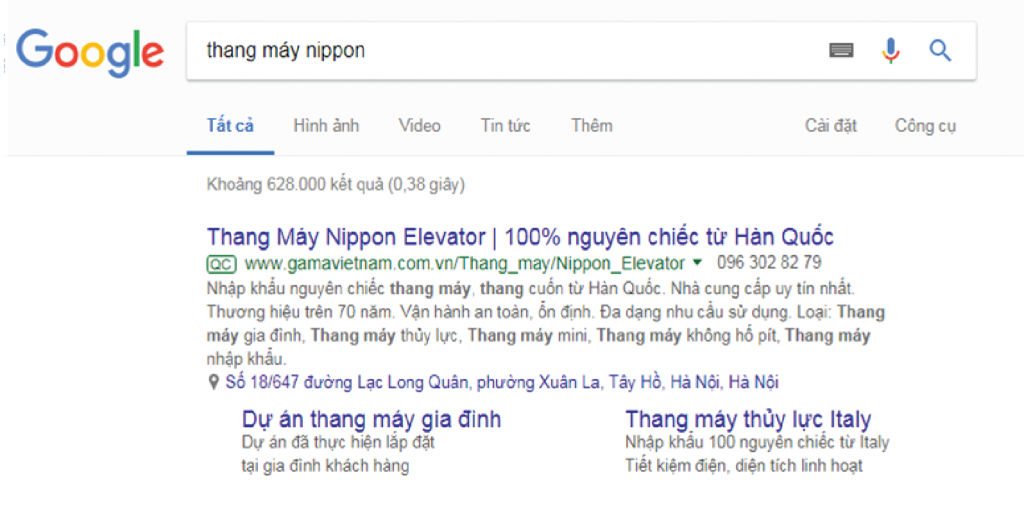Viewport: 1024px width, 518px height.
Task: Open 'Thang máy thủy lực Italy' sitelink
Action: pos(748,419)
